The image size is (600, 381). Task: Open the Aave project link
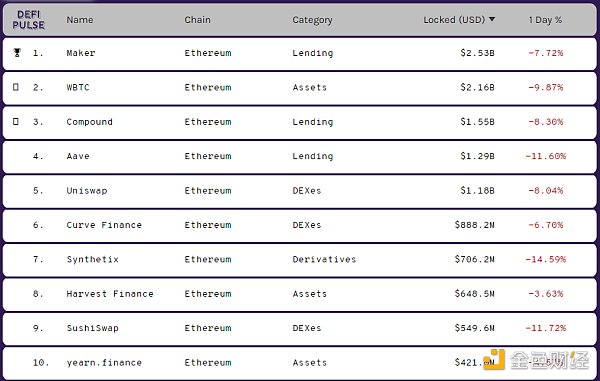click(78, 156)
